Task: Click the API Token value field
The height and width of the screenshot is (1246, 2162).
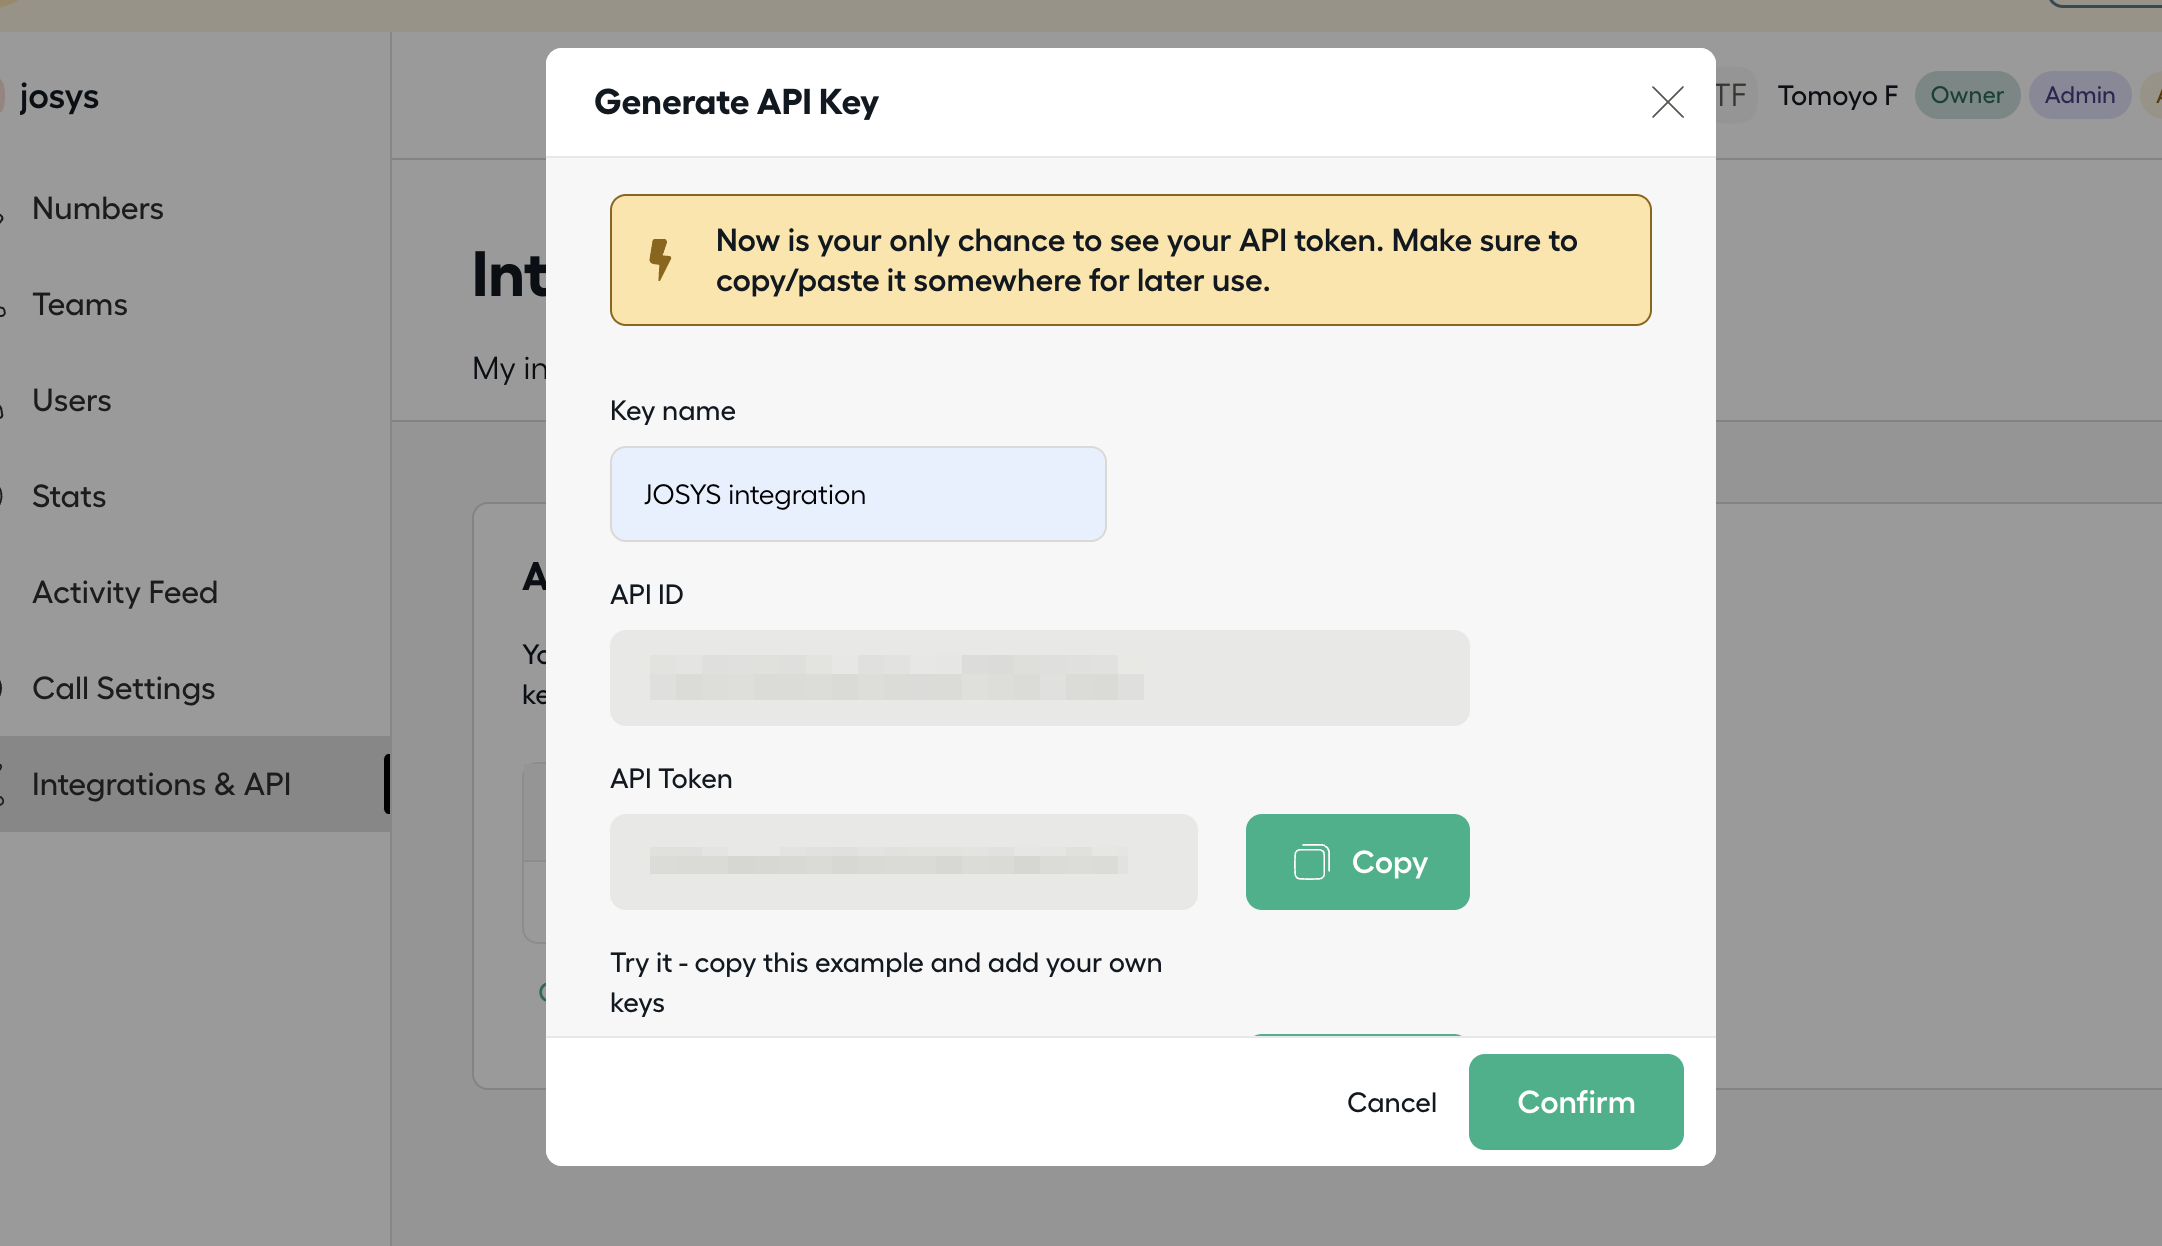Action: click(903, 862)
